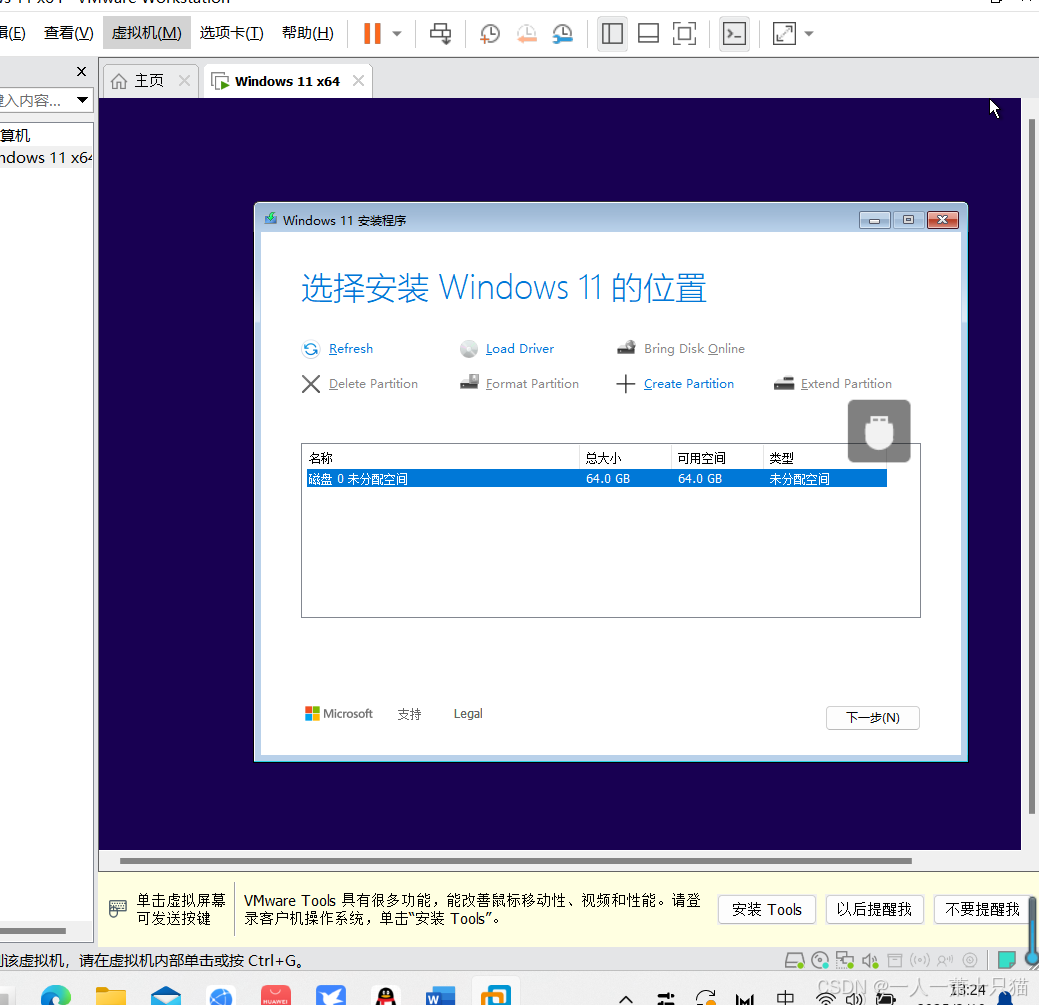
Task: Click the teal message log icon
Action: click(1007, 959)
